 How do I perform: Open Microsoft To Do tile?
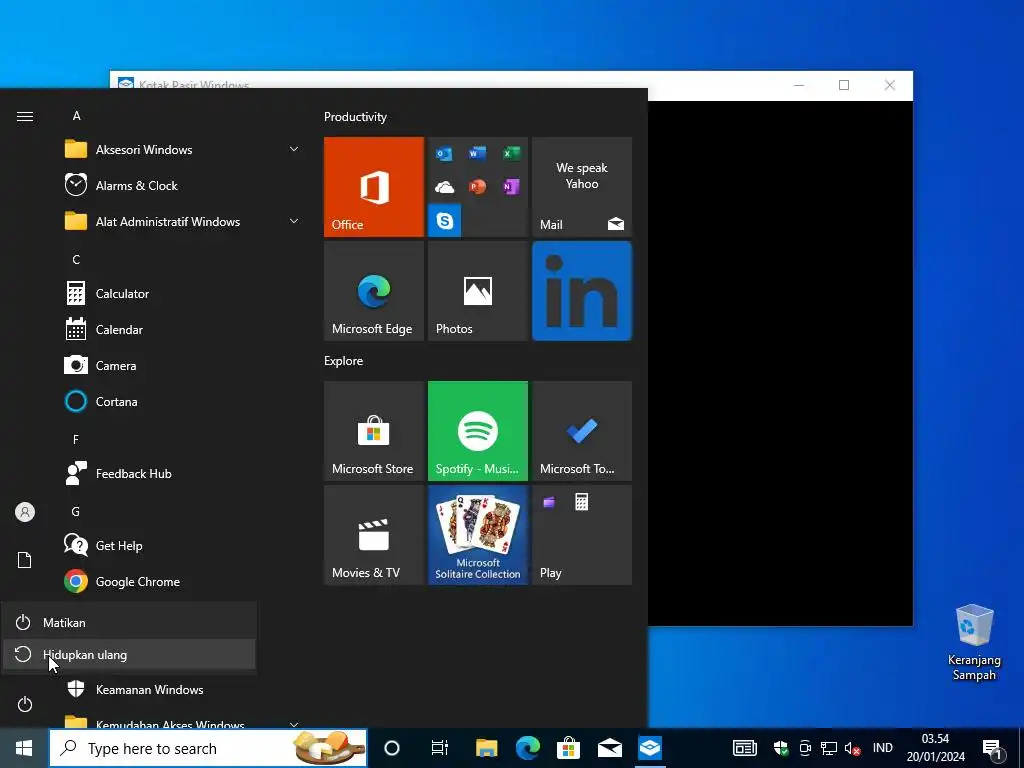582,431
